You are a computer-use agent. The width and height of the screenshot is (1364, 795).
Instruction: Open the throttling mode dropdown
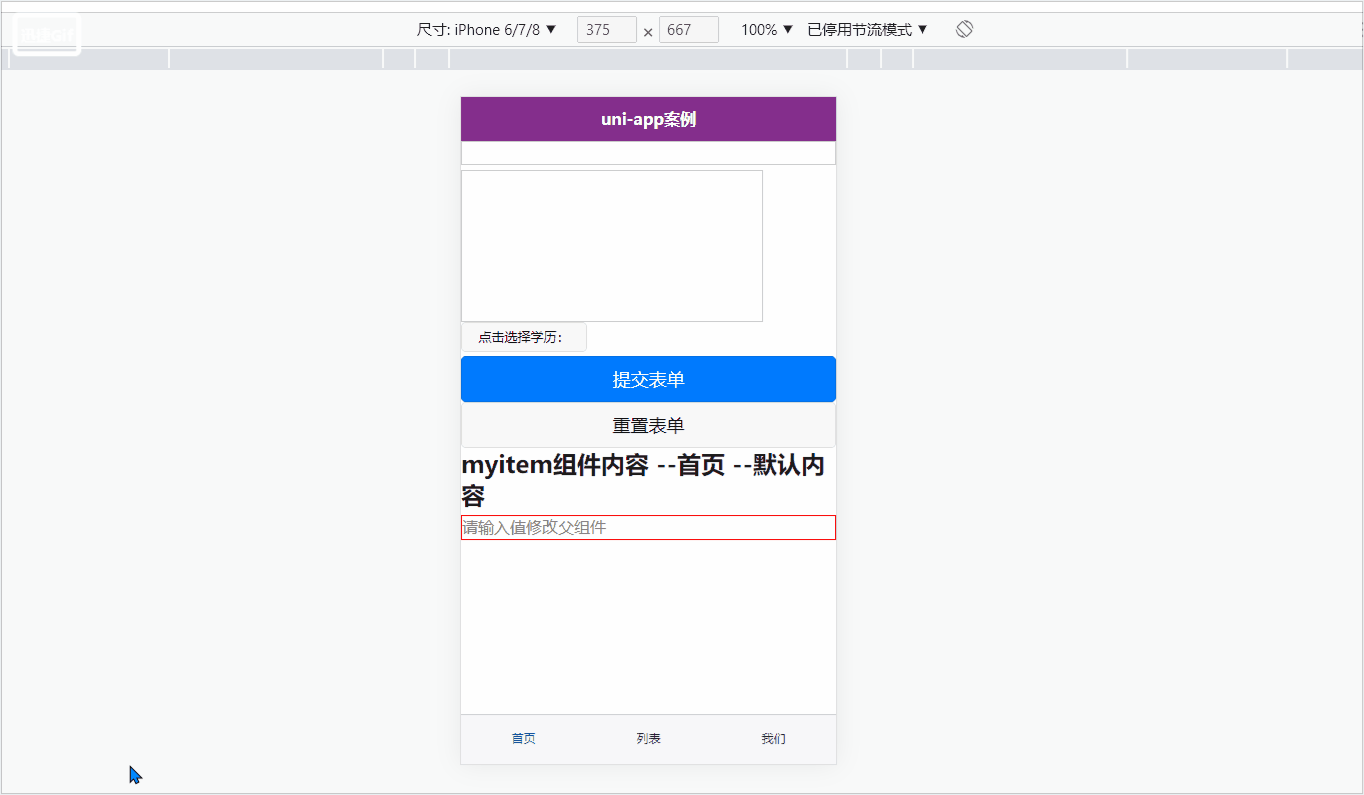coord(868,30)
